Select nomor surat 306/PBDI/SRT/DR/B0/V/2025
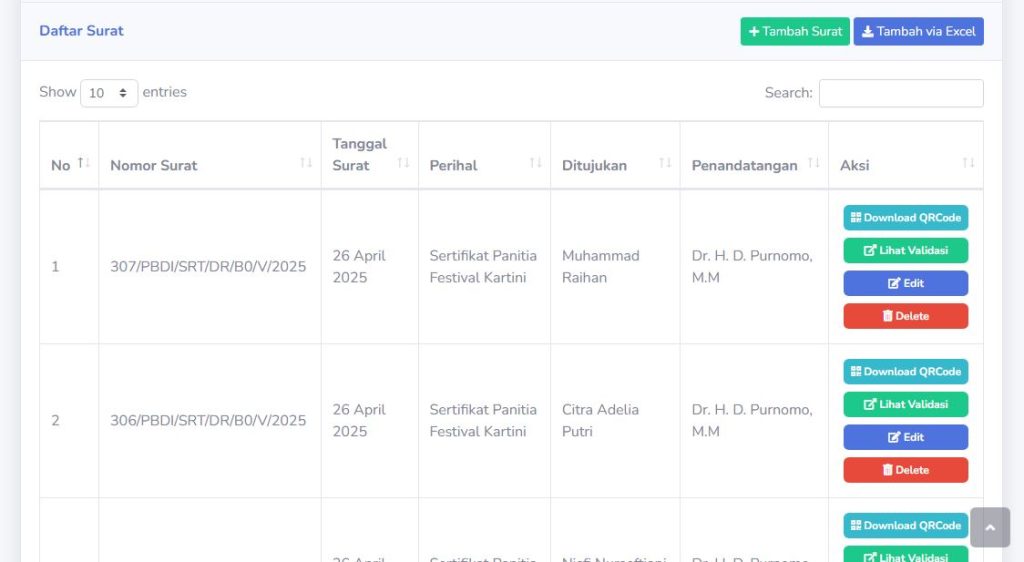The image size is (1024, 562). coord(208,420)
